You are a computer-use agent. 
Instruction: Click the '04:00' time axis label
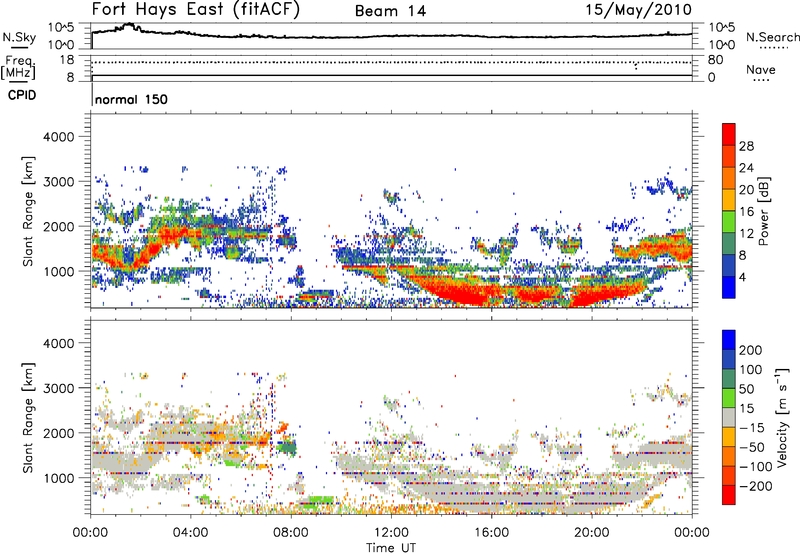(x=190, y=533)
